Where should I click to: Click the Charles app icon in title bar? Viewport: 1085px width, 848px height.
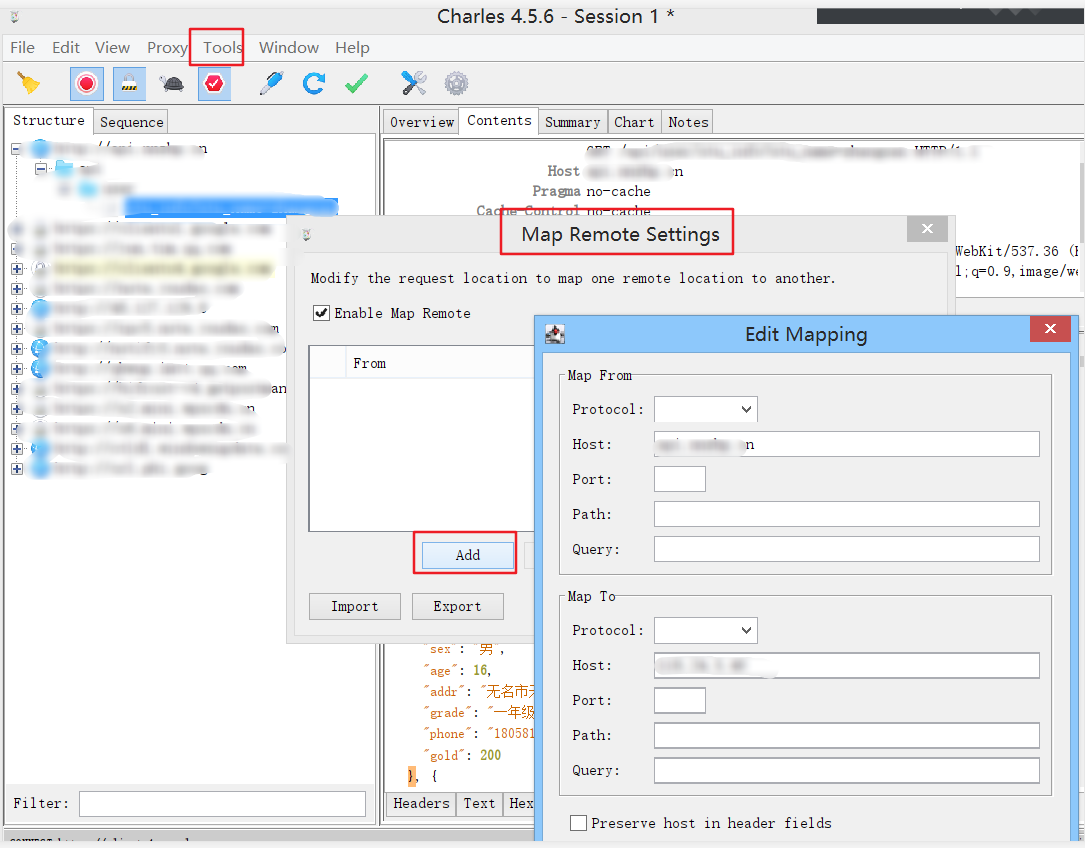(x=15, y=17)
